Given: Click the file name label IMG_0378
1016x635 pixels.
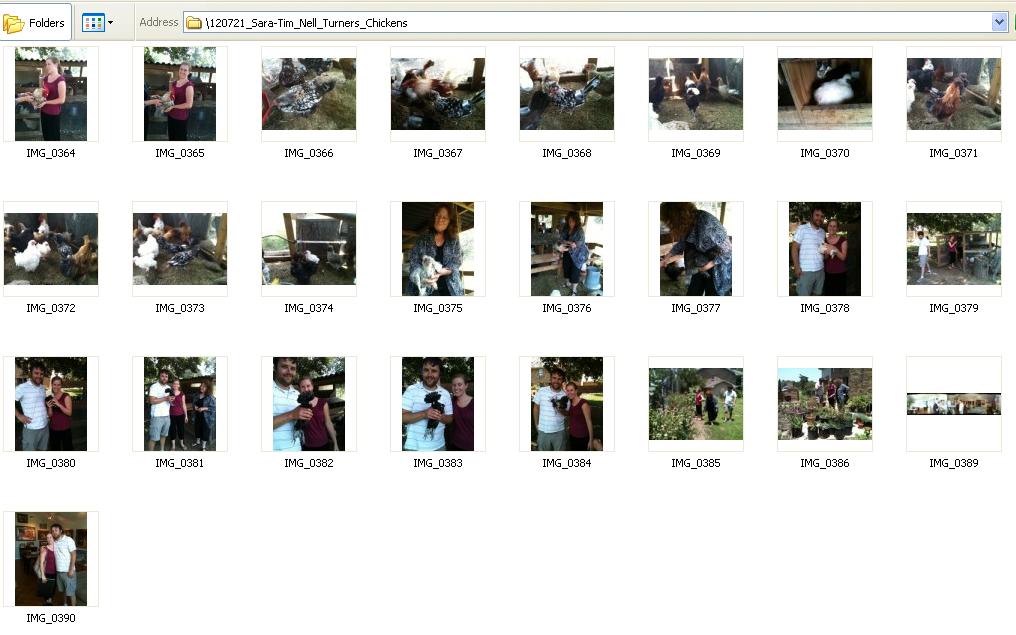Looking at the screenshot, I should point(824,308).
